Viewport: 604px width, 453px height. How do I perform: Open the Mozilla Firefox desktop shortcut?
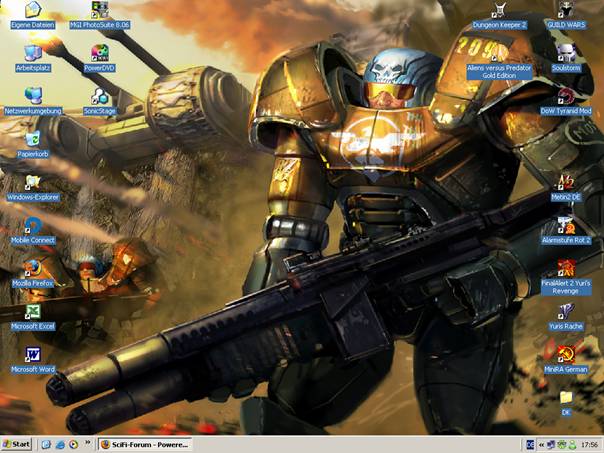coord(33,268)
